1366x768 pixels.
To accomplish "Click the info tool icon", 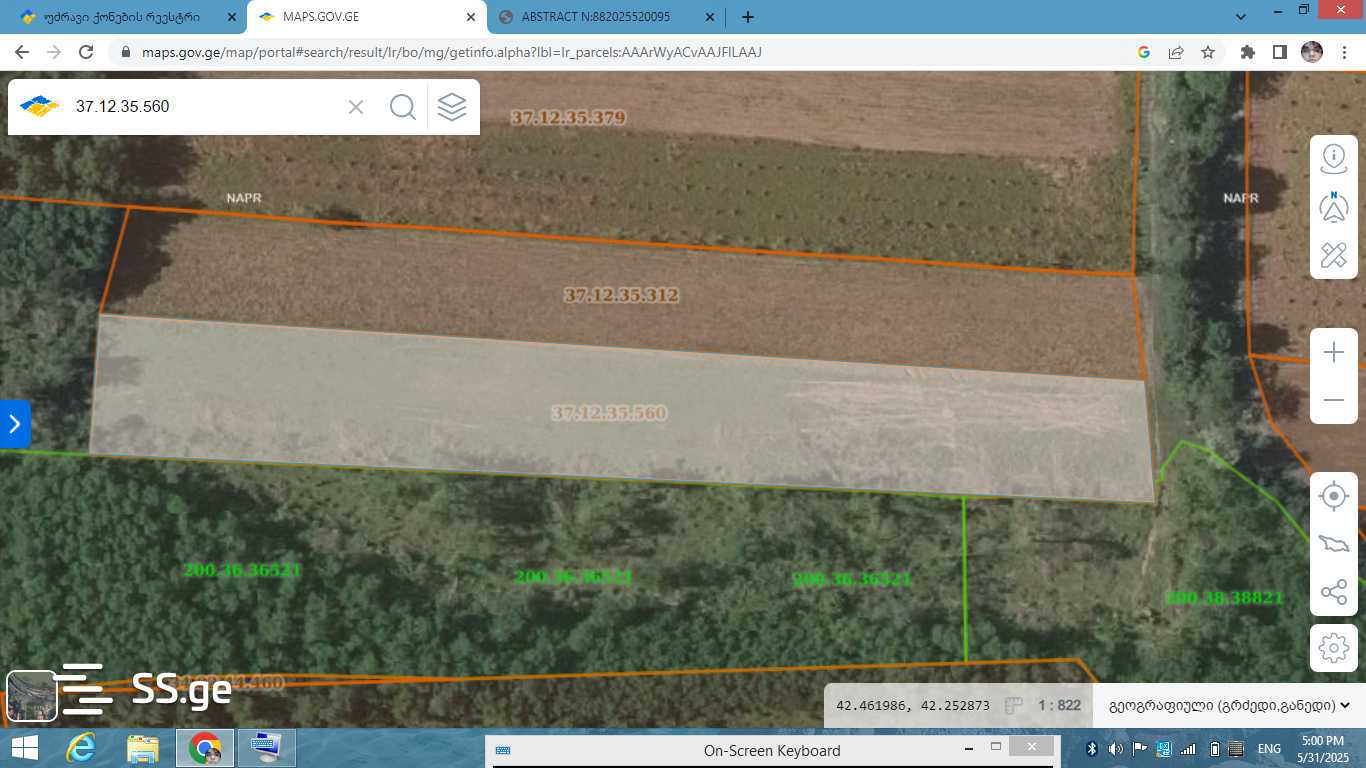I will (1333, 158).
